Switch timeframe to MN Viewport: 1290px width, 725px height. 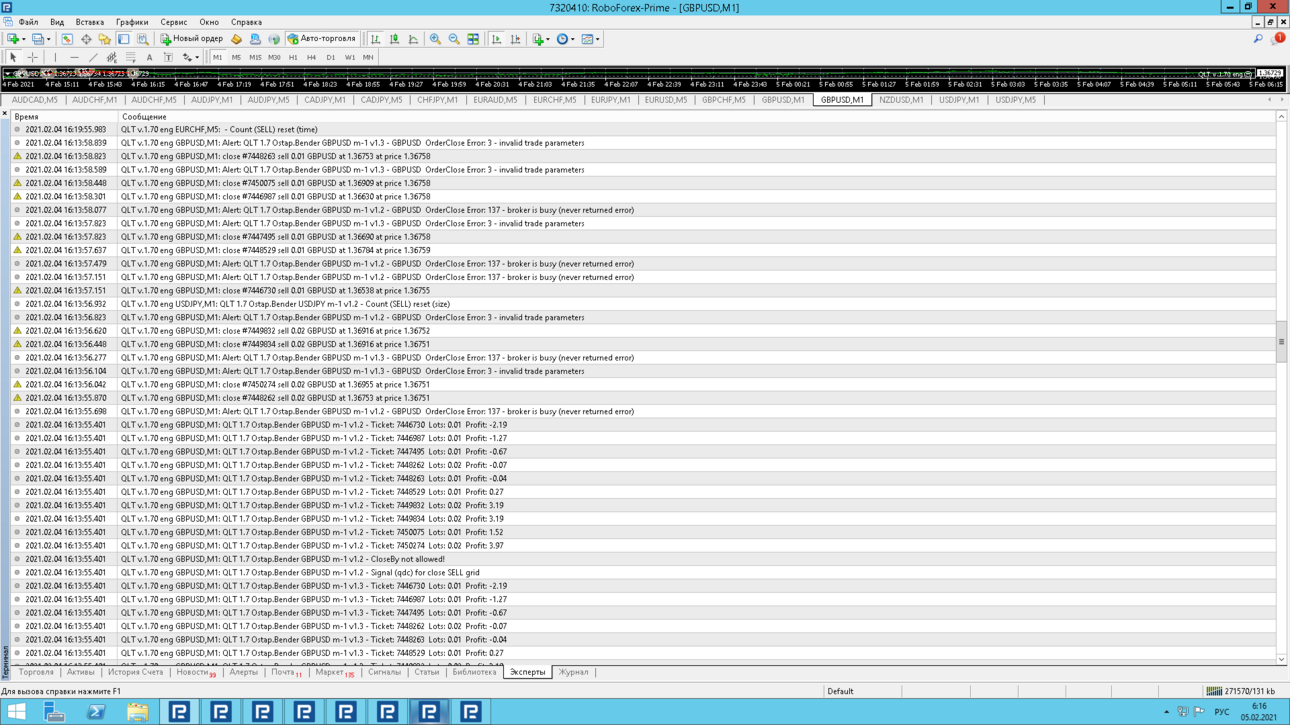(x=368, y=57)
